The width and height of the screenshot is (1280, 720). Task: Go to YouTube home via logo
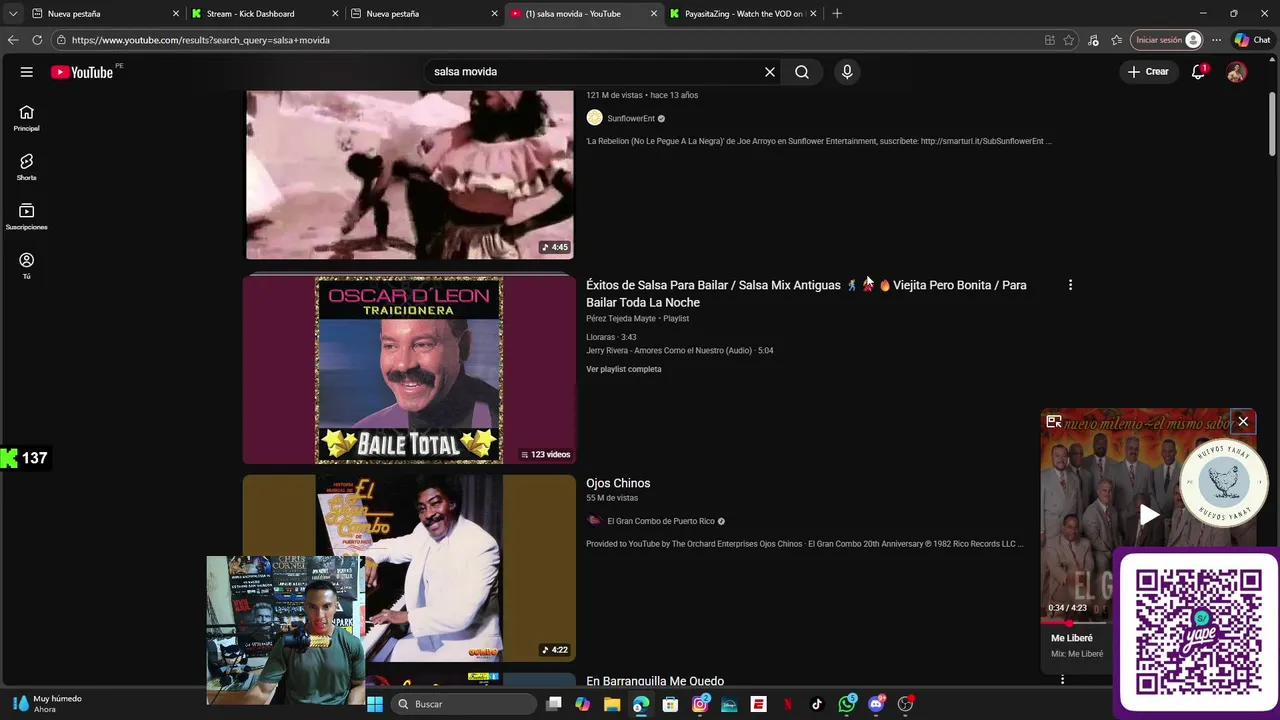pos(82,72)
